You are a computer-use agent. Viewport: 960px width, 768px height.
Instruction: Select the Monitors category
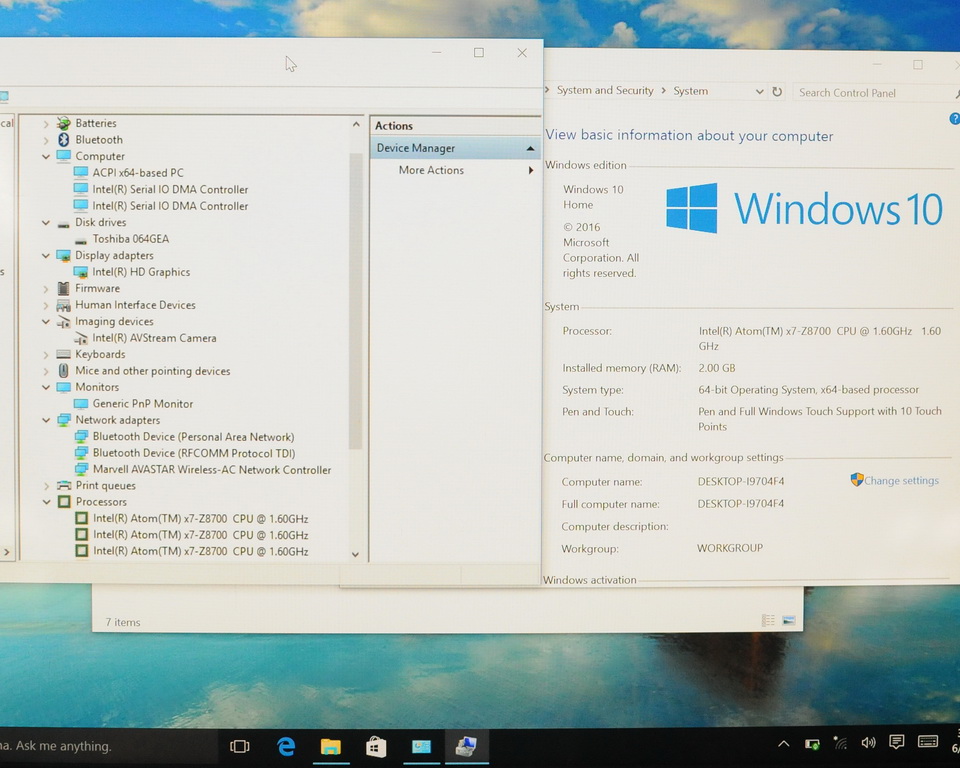click(97, 387)
